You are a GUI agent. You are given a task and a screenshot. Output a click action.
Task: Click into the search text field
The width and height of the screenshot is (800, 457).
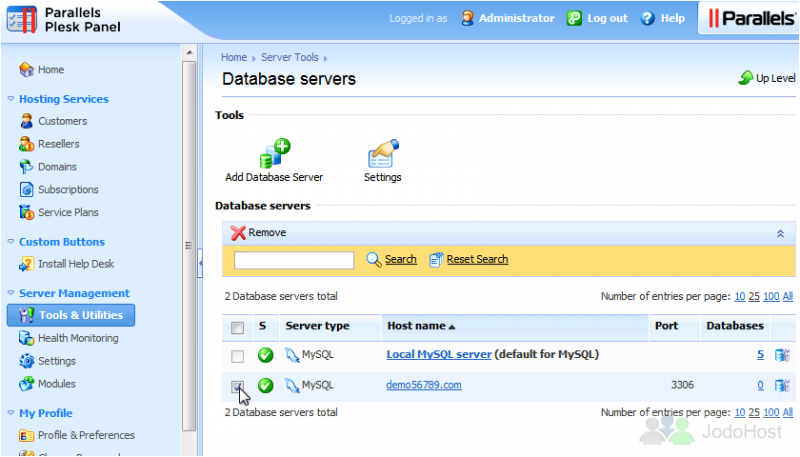(x=294, y=260)
